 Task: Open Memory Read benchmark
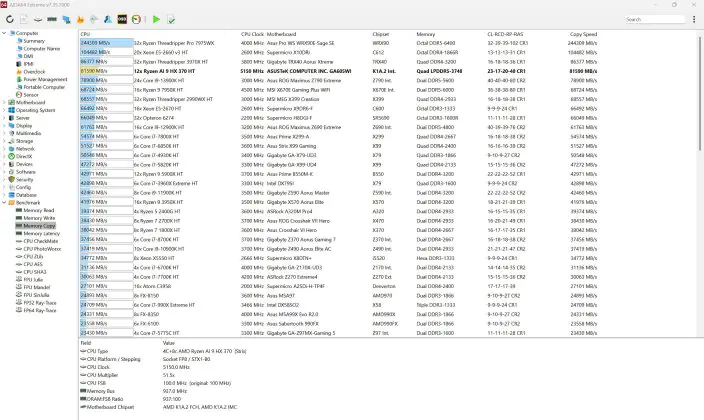(x=39, y=210)
